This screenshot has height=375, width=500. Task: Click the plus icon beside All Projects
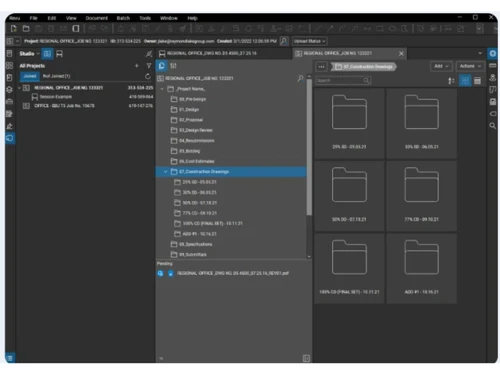pos(137,66)
